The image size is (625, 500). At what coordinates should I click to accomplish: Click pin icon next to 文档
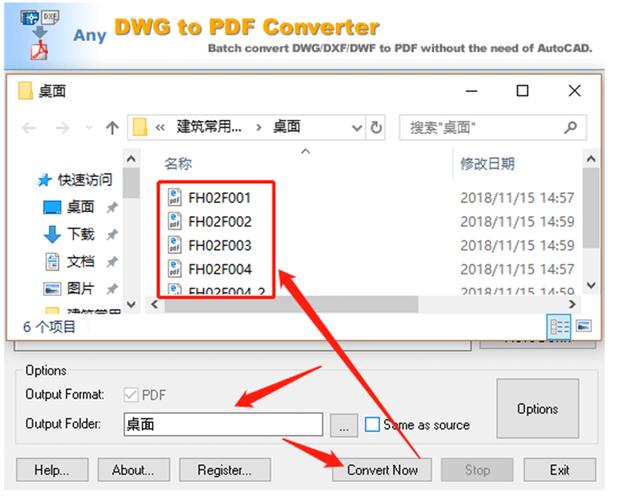(112, 262)
